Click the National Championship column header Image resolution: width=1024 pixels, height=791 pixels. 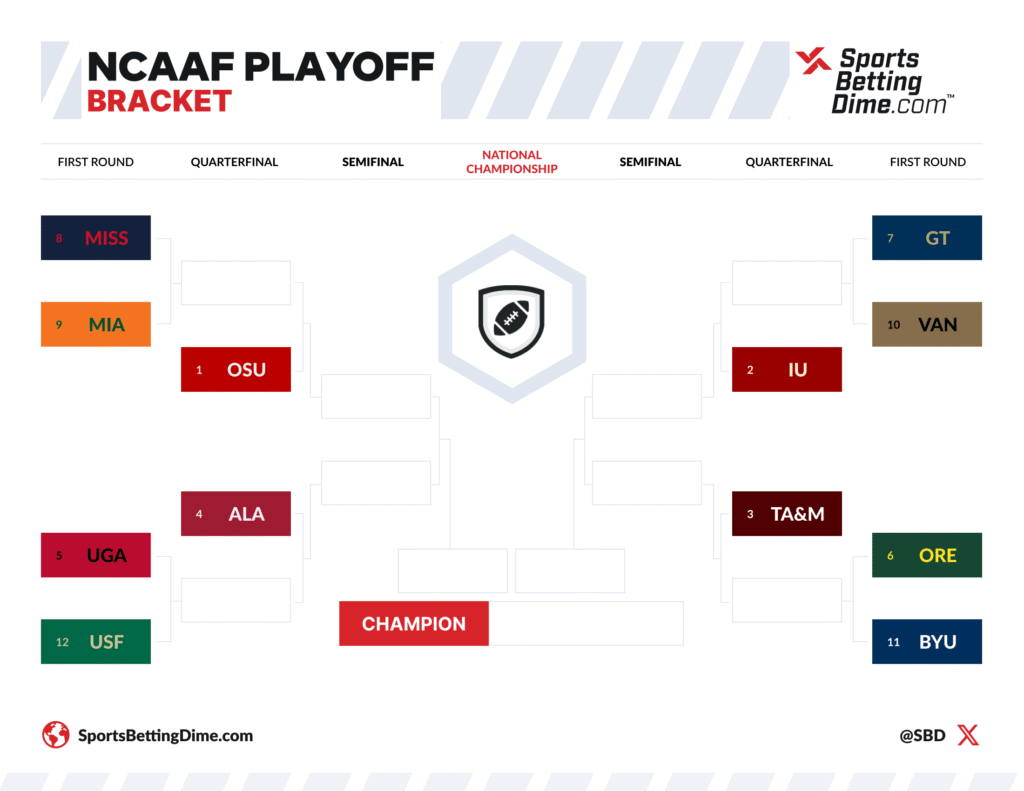511,162
